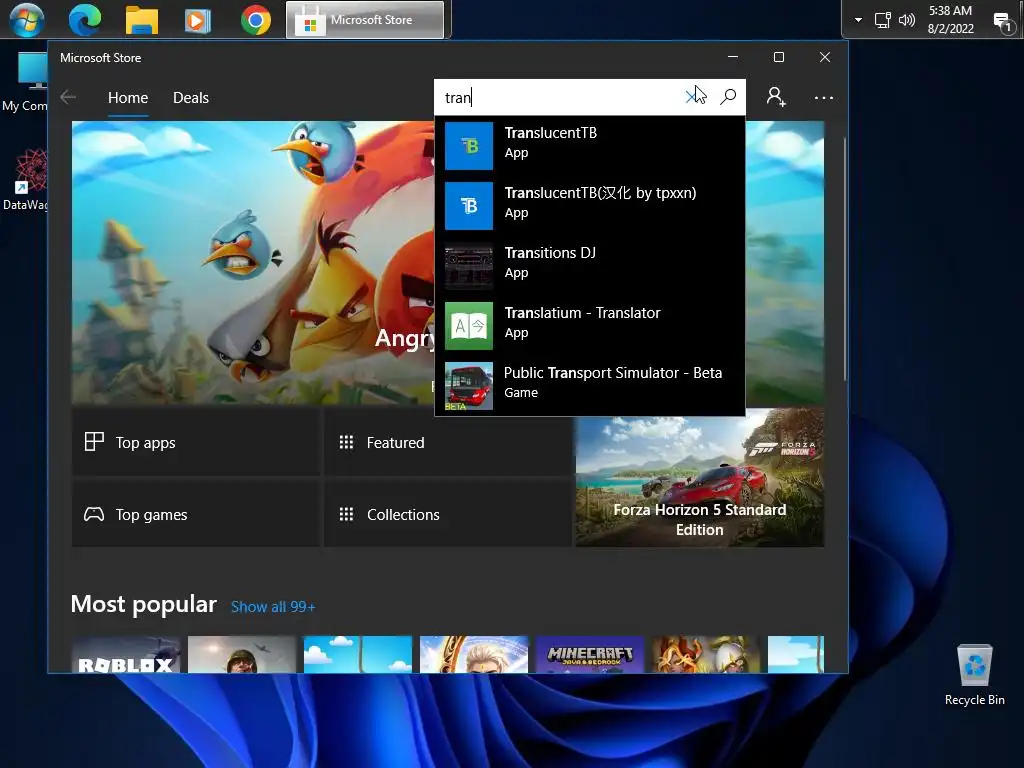Open the Windows Start orb

(x=27, y=20)
